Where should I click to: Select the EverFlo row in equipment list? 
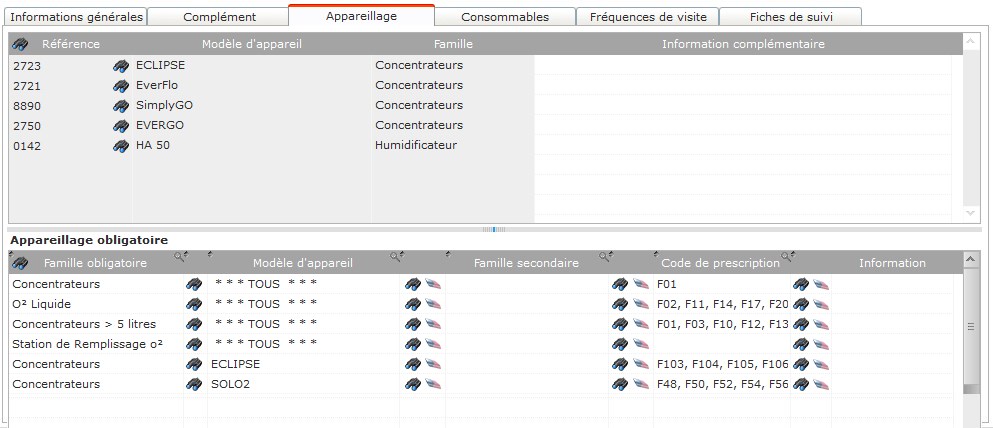click(x=250, y=85)
